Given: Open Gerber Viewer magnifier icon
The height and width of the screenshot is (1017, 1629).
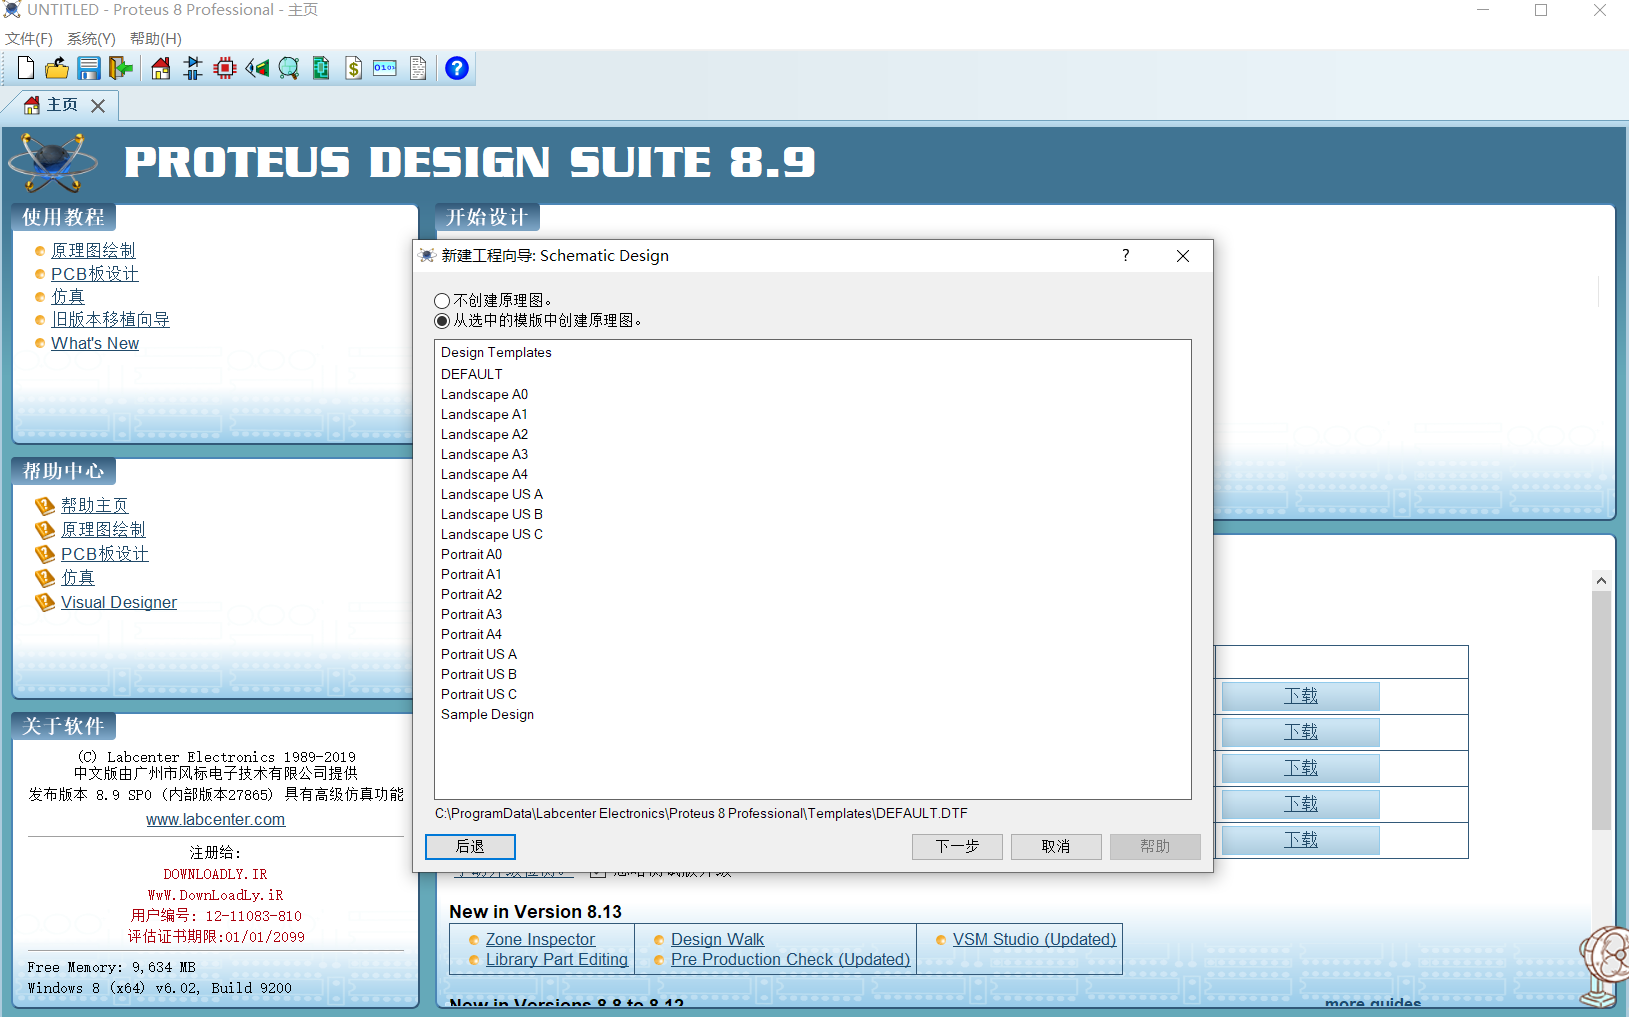Looking at the screenshot, I should coord(289,68).
